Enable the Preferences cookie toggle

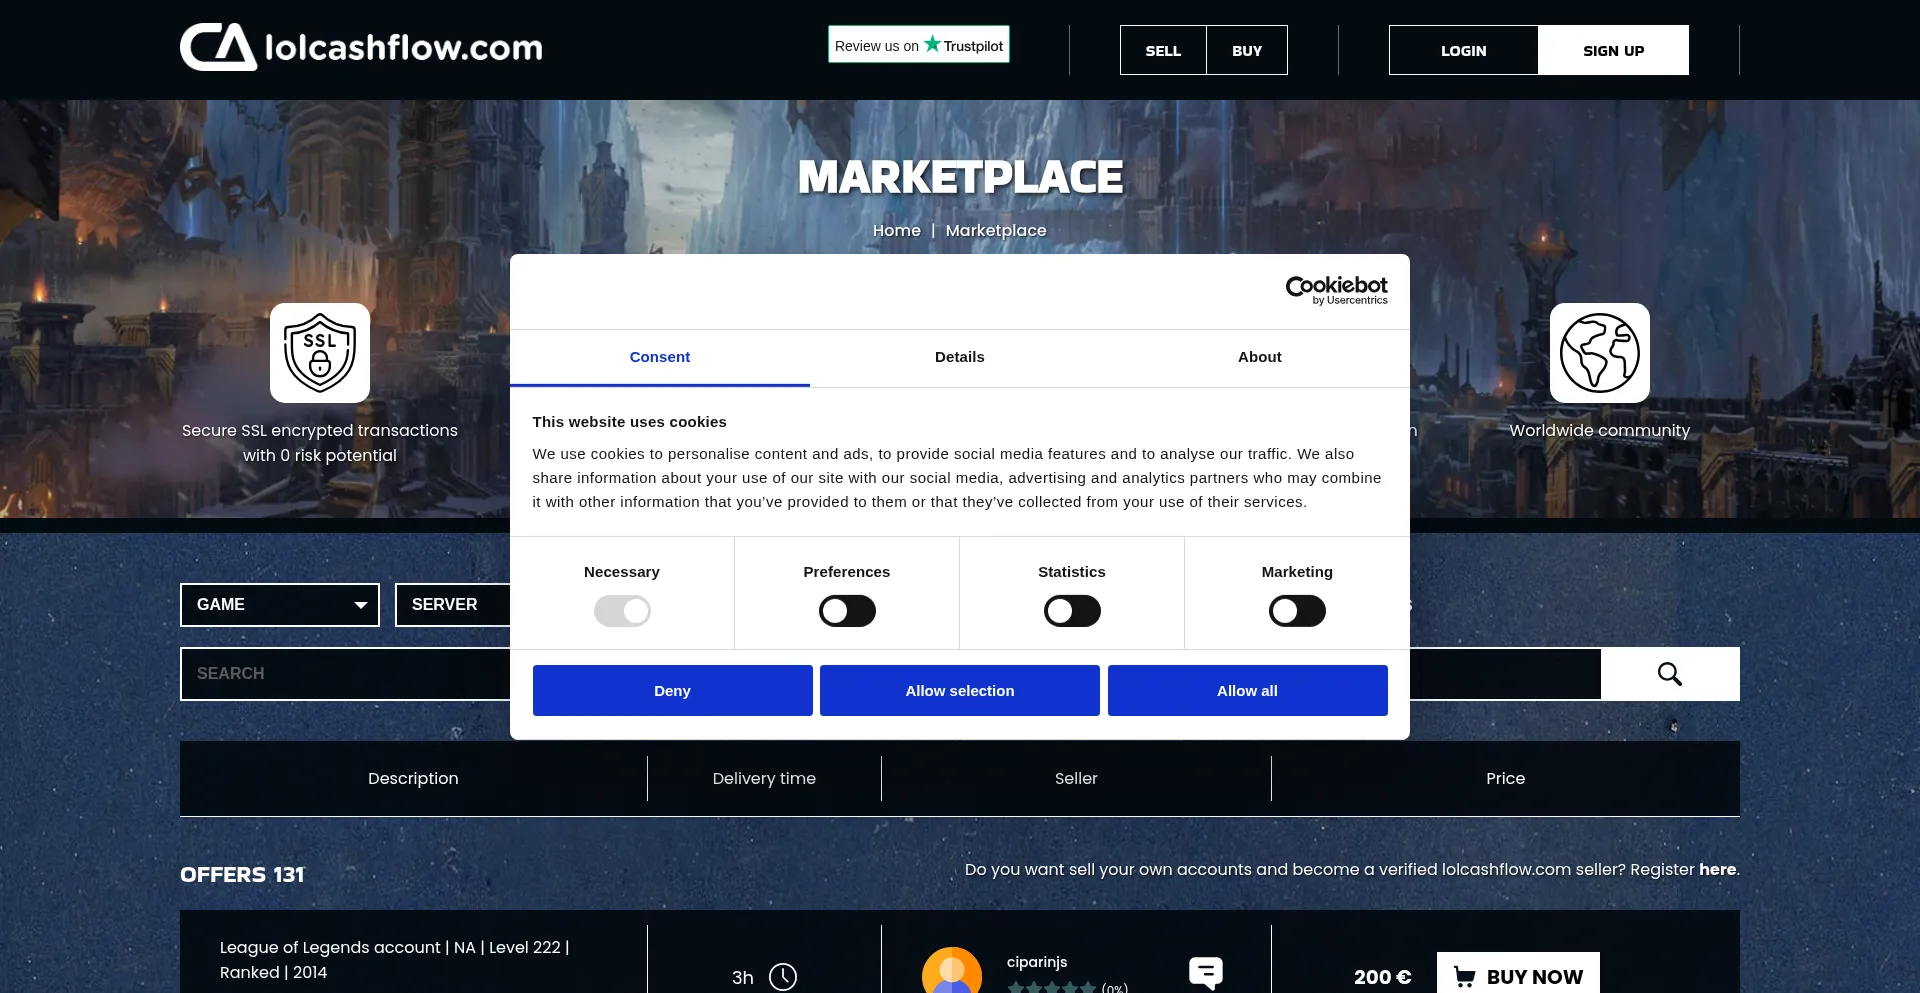point(846,610)
